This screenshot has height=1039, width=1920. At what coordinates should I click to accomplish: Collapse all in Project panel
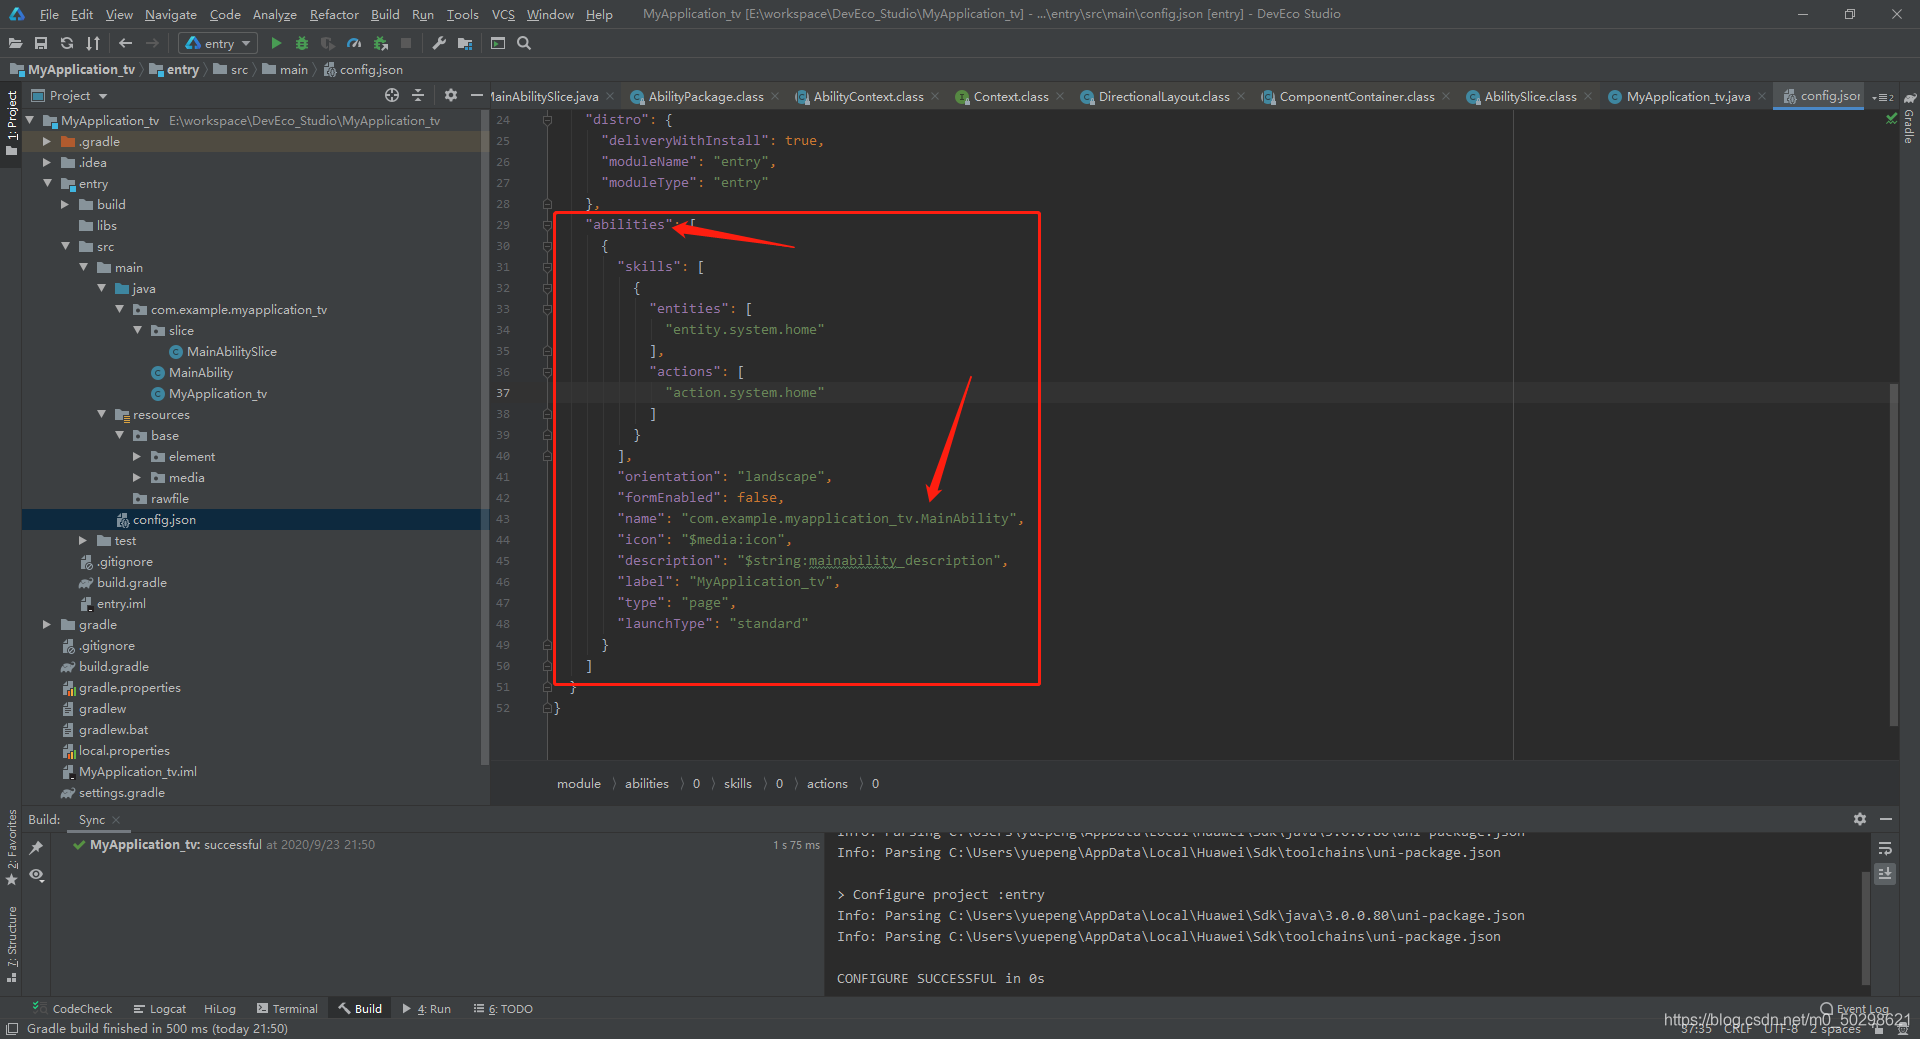[418, 95]
